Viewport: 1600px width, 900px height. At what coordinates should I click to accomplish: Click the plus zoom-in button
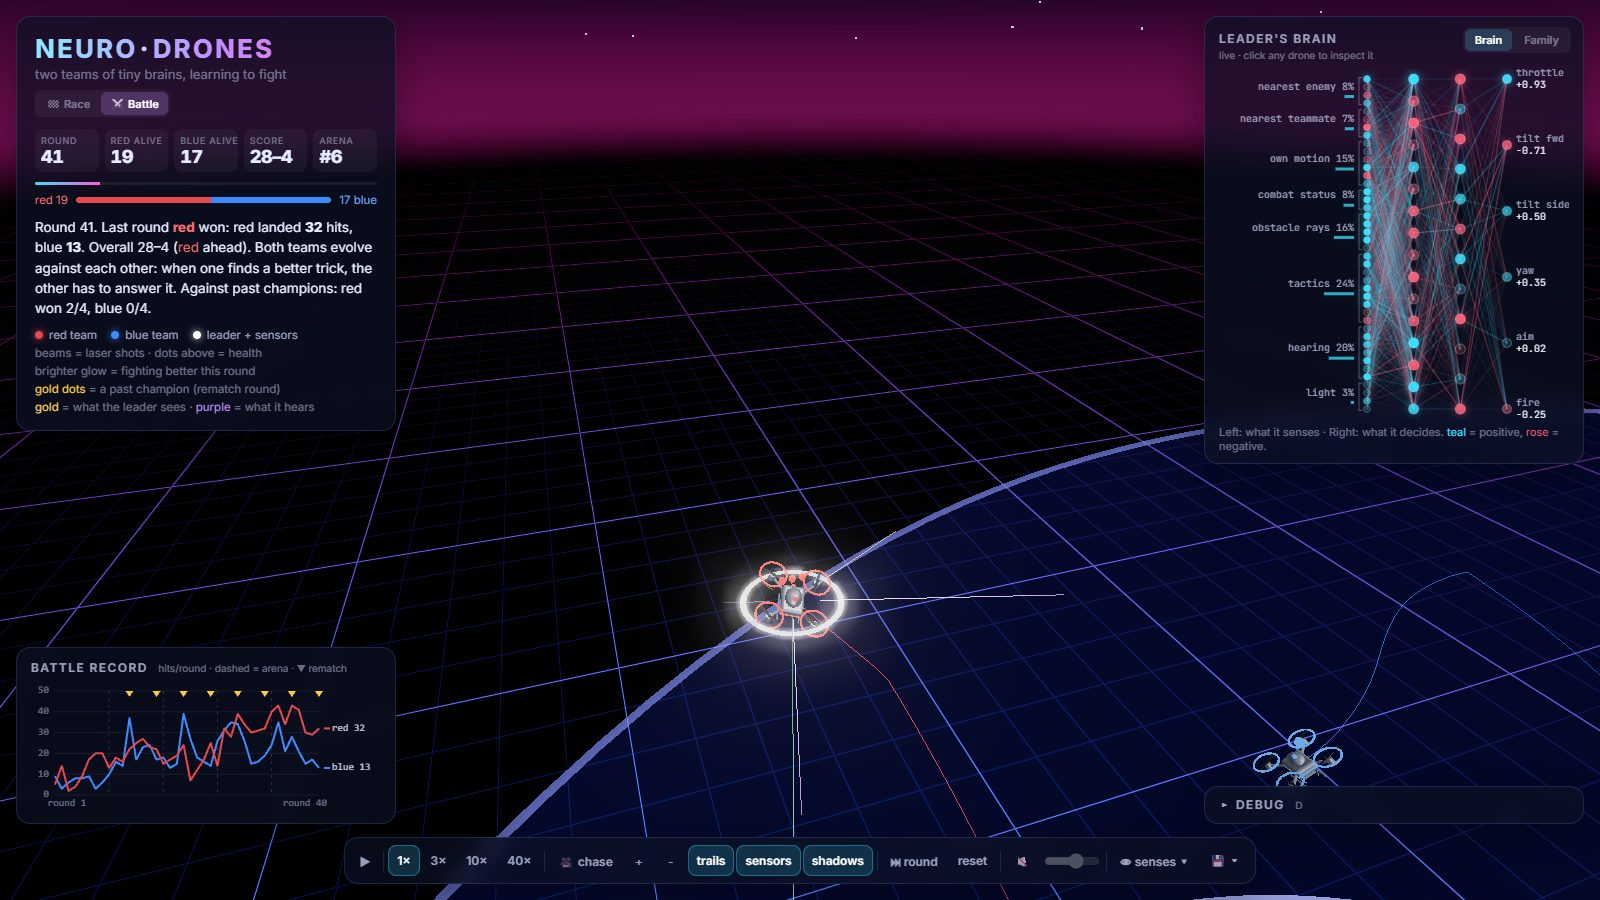(x=639, y=862)
